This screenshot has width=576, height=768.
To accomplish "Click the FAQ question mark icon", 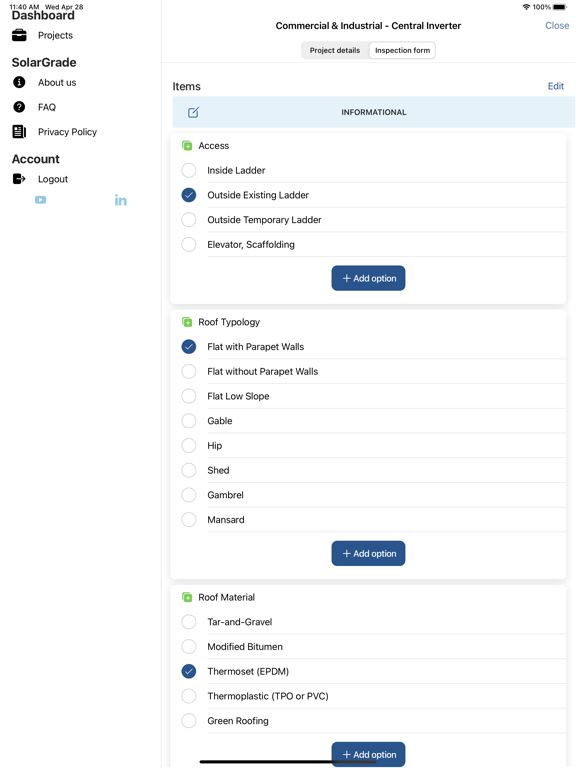I will click(x=19, y=107).
